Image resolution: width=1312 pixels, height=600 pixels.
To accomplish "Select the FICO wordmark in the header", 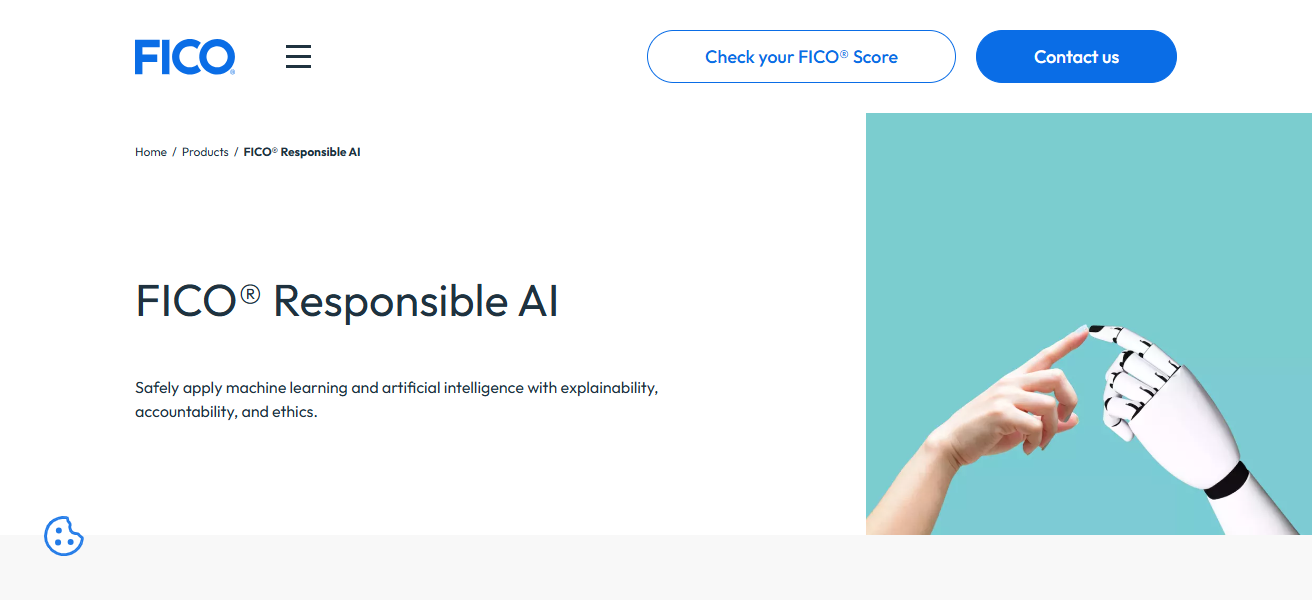I will [185, 56].
